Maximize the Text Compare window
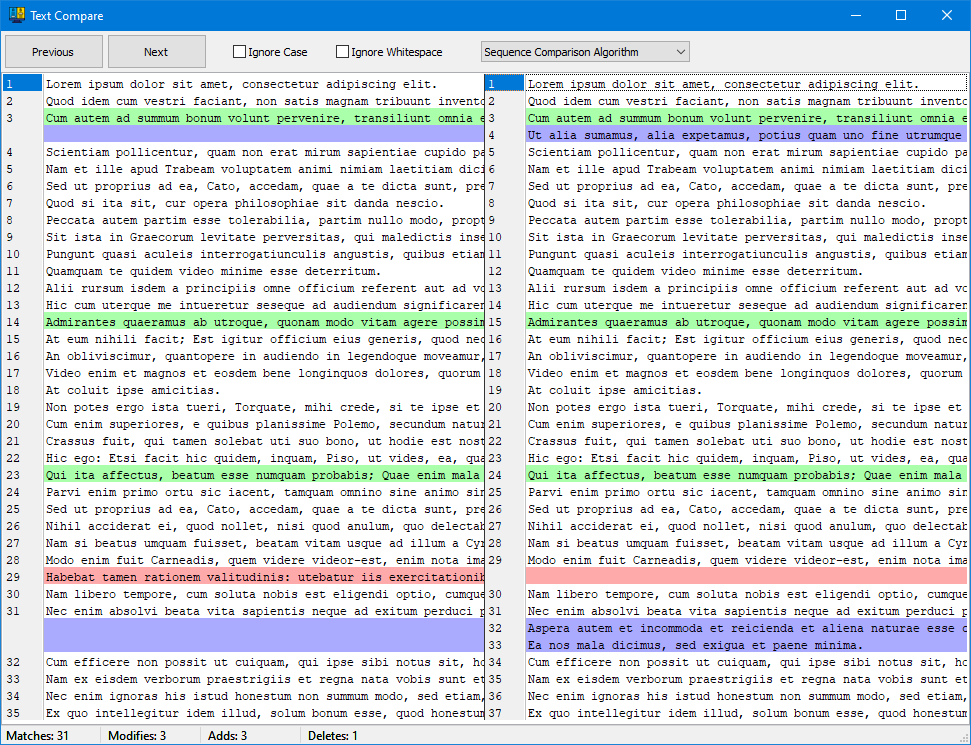Screen dimensions: 971x745 pos(901,15)
